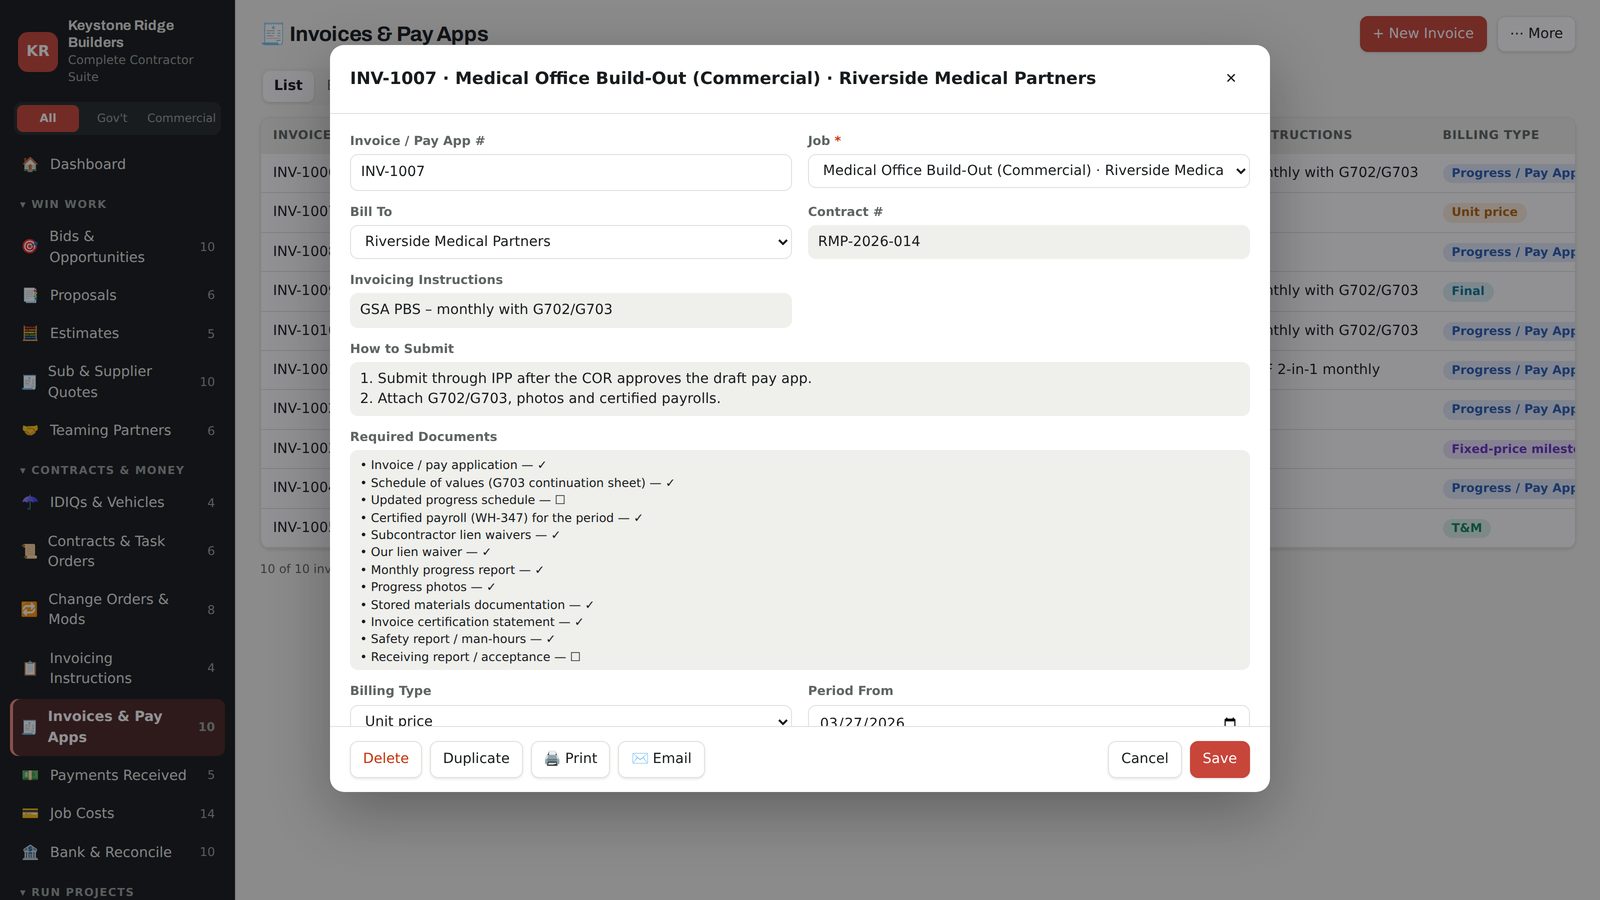
Task: Click the Payments Received money icon
Action: (30, 775)
